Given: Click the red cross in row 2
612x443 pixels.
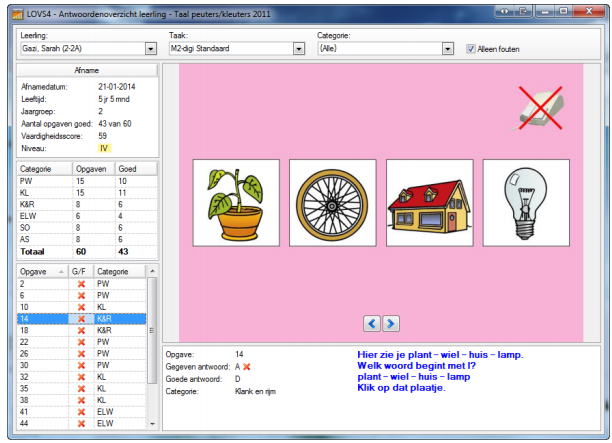Looking at the screenshot, I should [81, 284].
